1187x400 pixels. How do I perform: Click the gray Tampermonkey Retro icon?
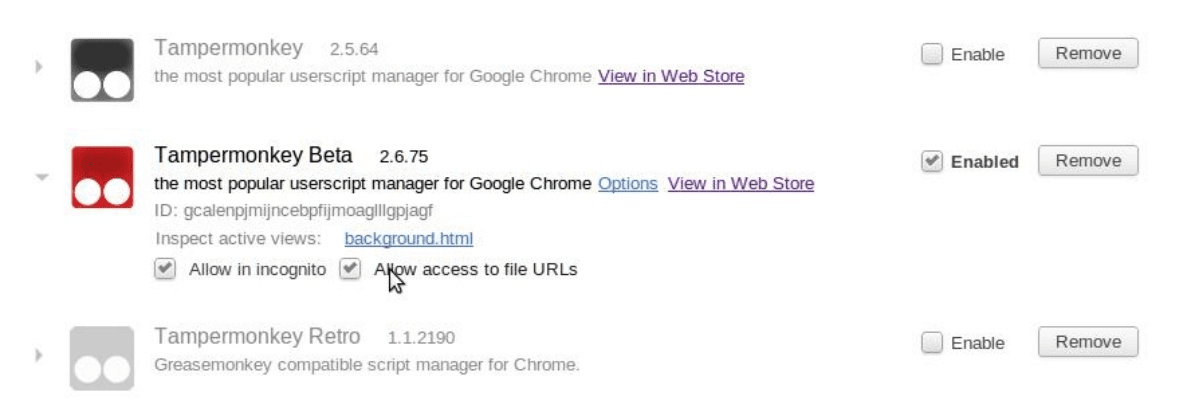(102, 357)
